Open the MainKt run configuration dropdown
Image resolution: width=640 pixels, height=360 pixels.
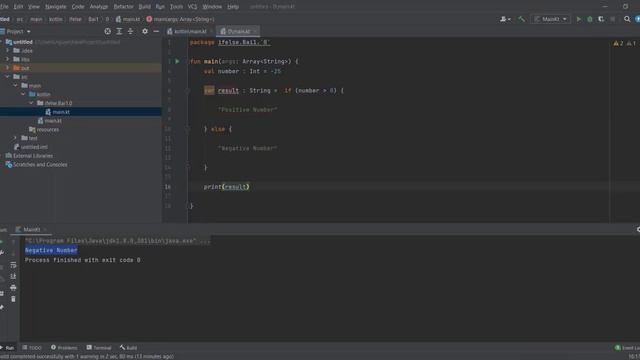point(550,19)
